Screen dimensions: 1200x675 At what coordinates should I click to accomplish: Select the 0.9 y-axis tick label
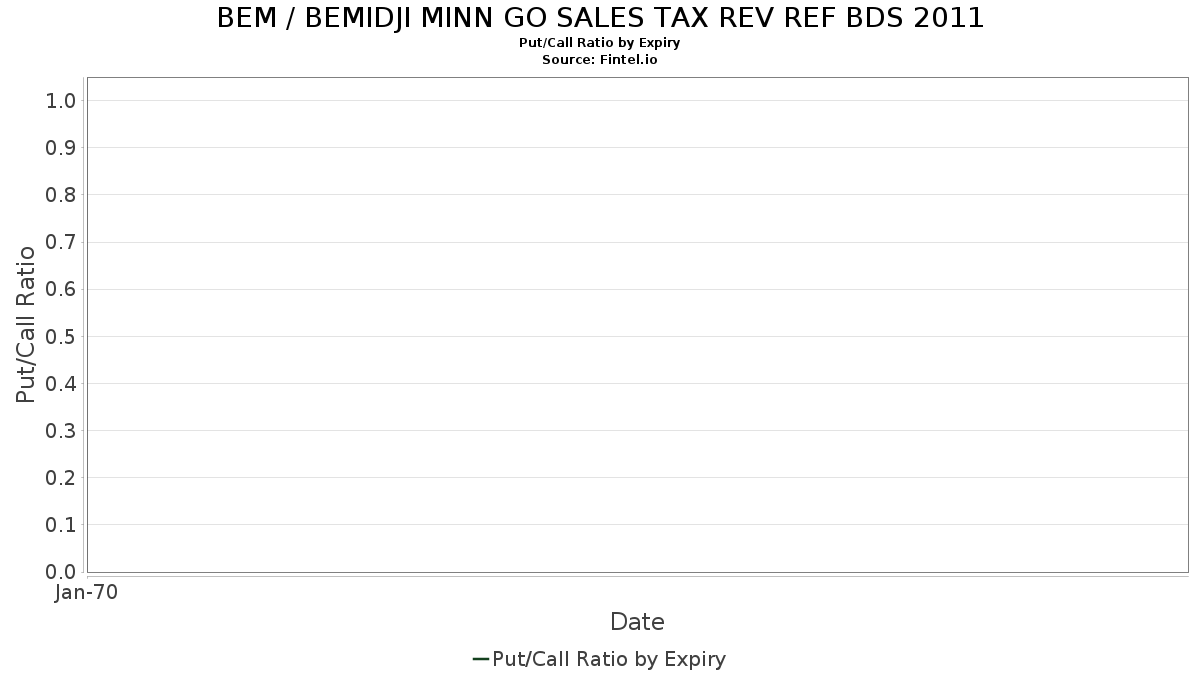[x=61, y=148]
